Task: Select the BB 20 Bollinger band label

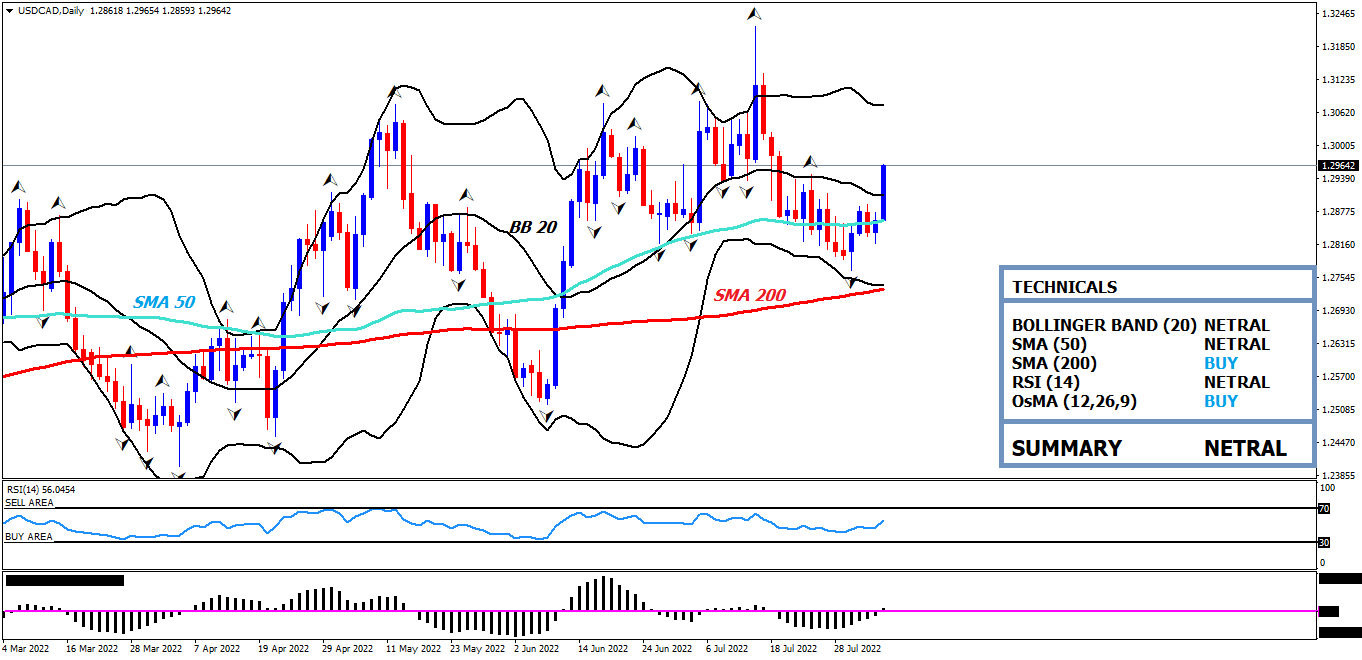Action: tap(533, 227)
